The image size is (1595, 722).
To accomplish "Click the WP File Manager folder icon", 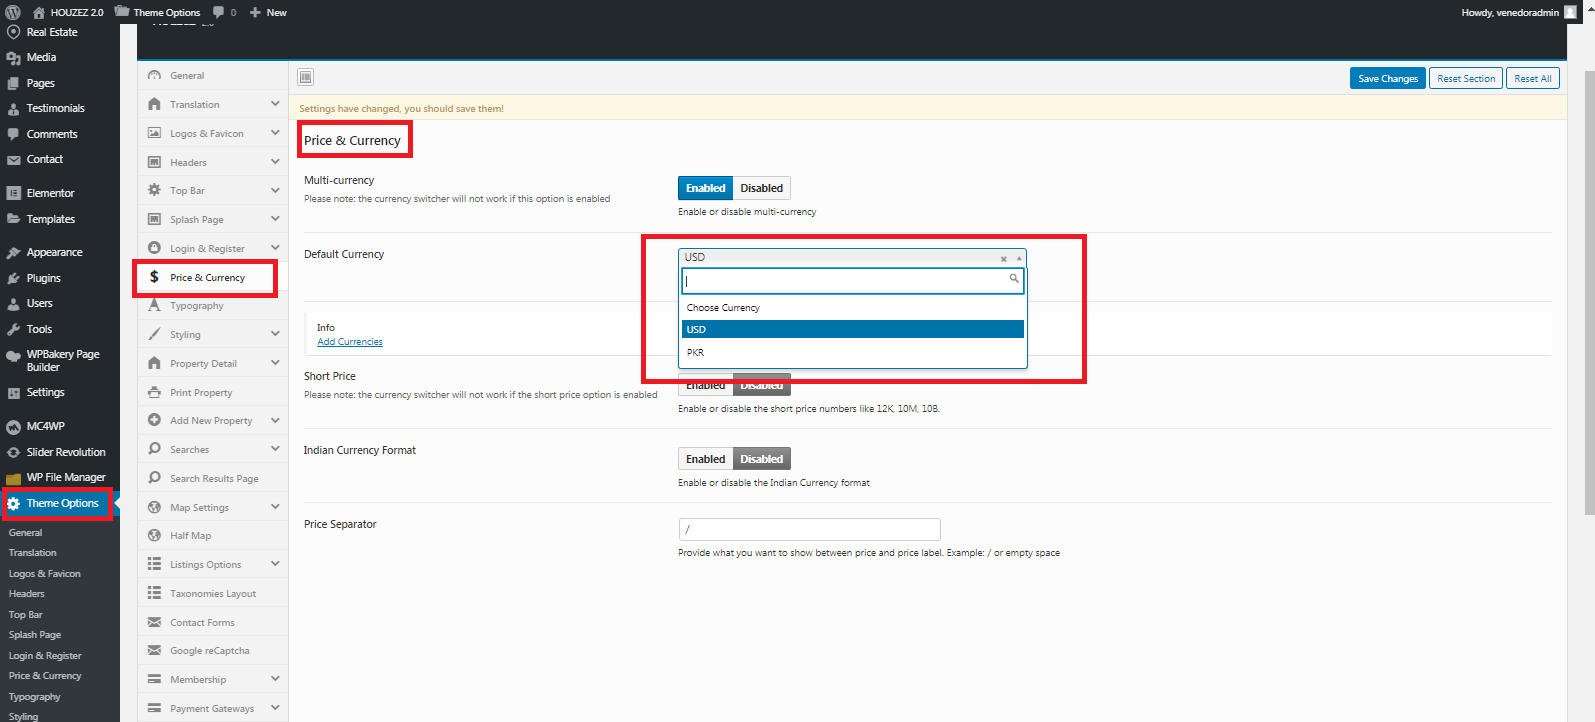I will click(x=13, y=478).
